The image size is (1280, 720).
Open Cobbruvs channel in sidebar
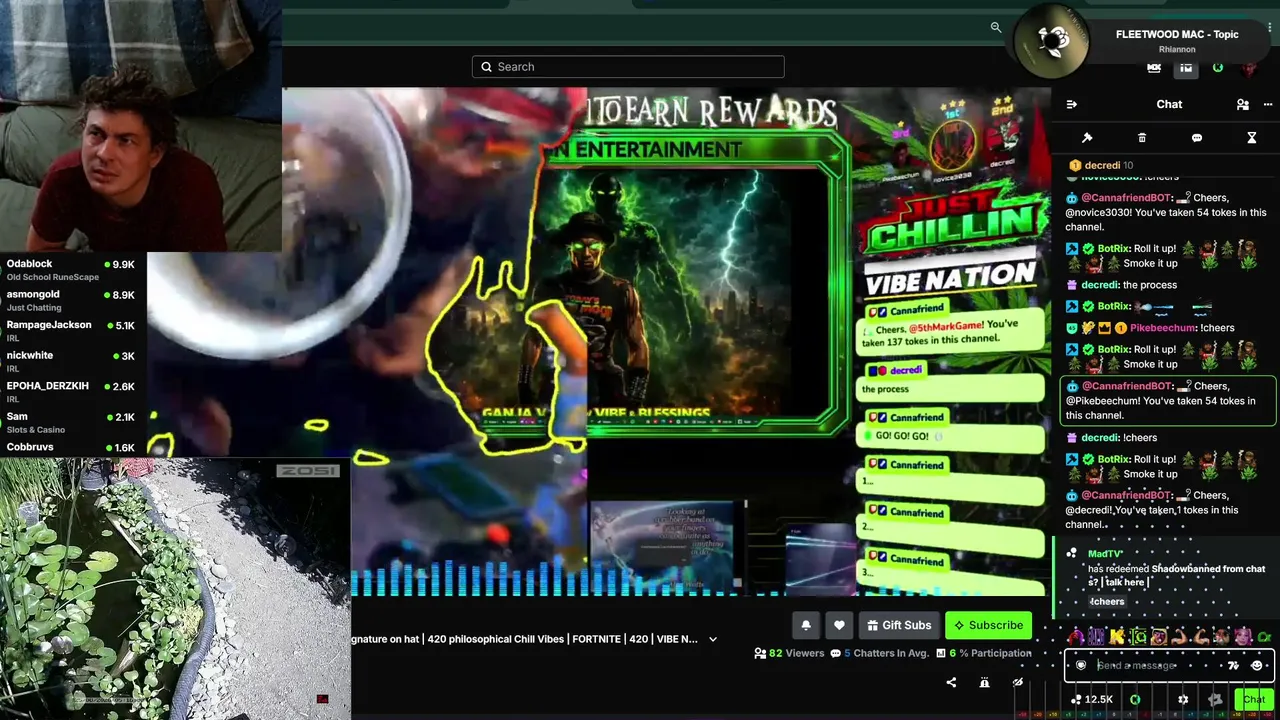(x=71, y=447)
